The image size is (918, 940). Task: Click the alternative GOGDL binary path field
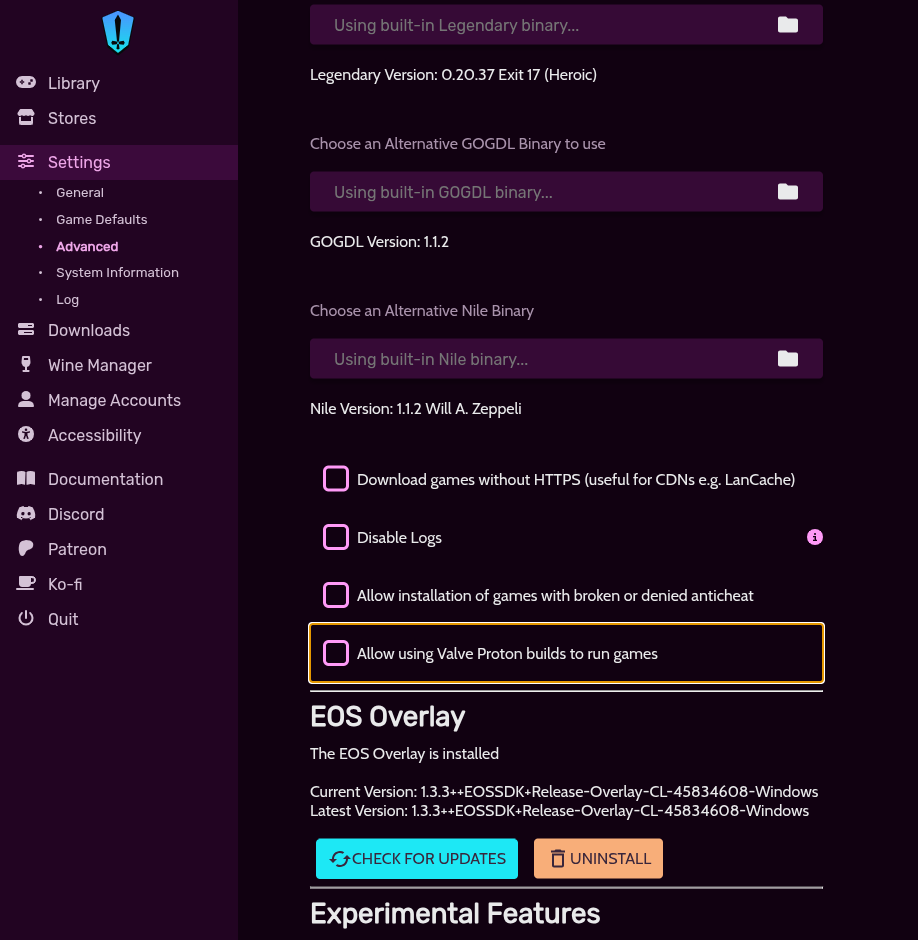[x=540, y=192]
